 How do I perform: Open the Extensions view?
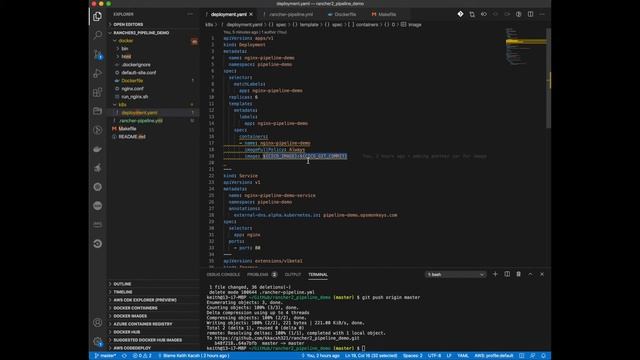pyautogui.click(x=98, y=92)
